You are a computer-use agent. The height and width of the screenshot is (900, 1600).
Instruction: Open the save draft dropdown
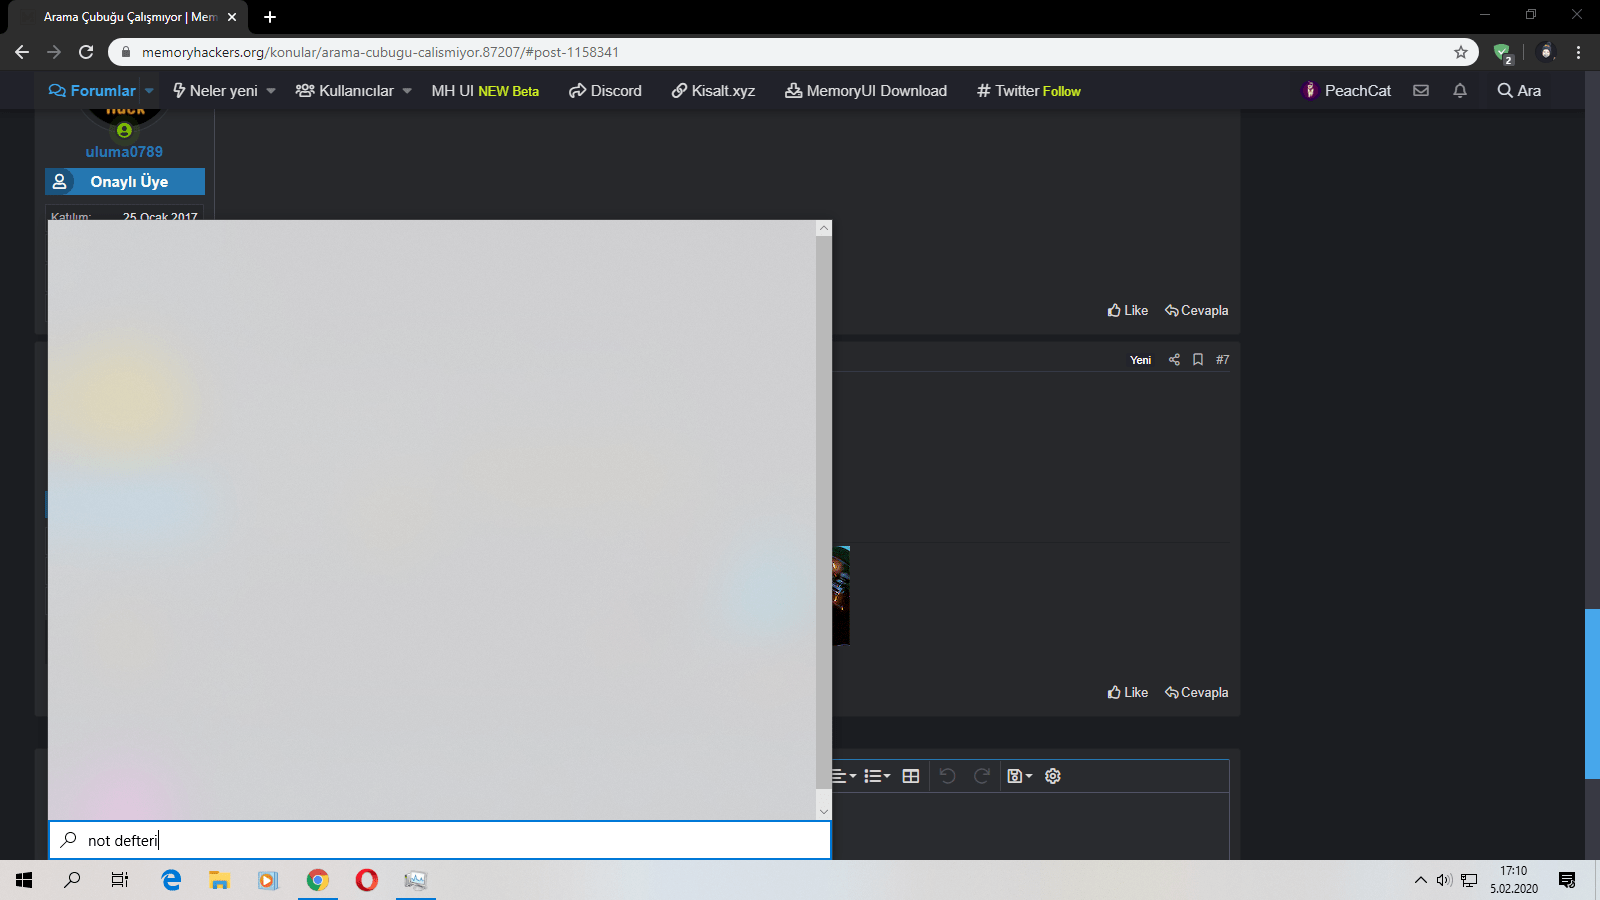(x=1019, y=776)
